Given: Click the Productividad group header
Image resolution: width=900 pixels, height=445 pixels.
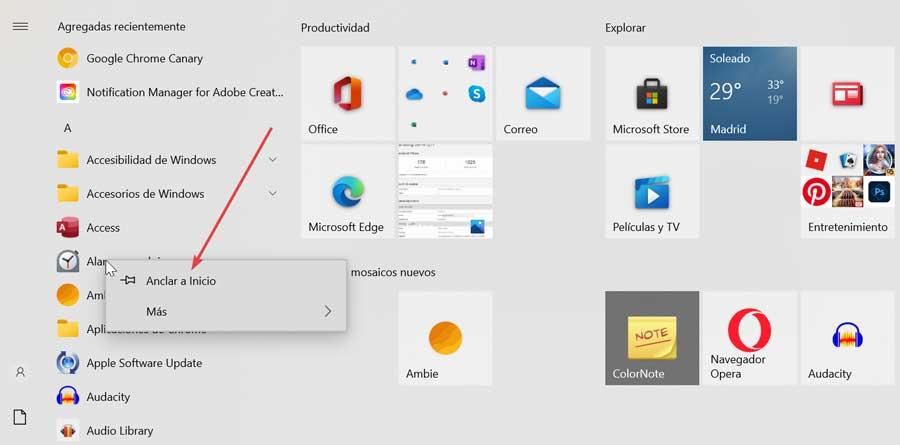Looking at the screenshot, I should [x=335, y=28].
